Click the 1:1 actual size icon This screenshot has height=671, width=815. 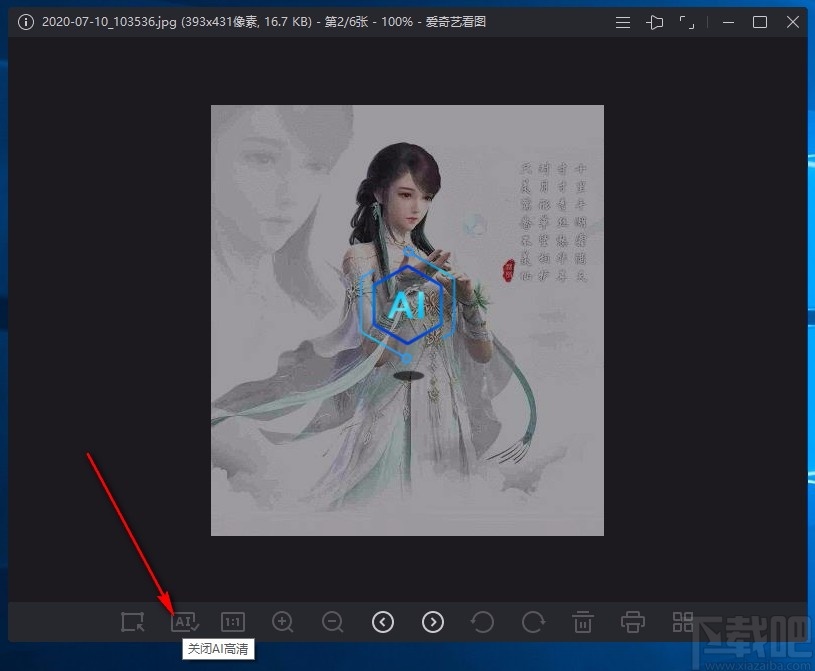click(x=232, y=622)
